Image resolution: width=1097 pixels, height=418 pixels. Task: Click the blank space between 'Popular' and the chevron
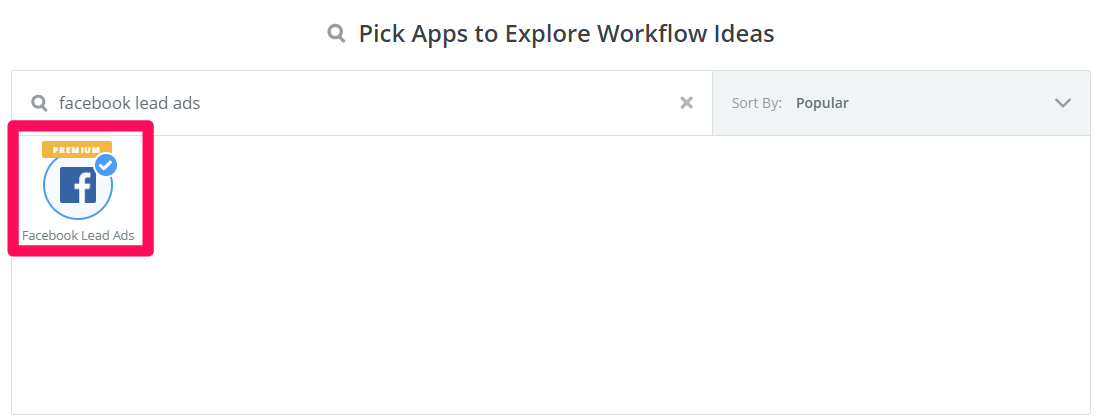(x=950, y=103)
